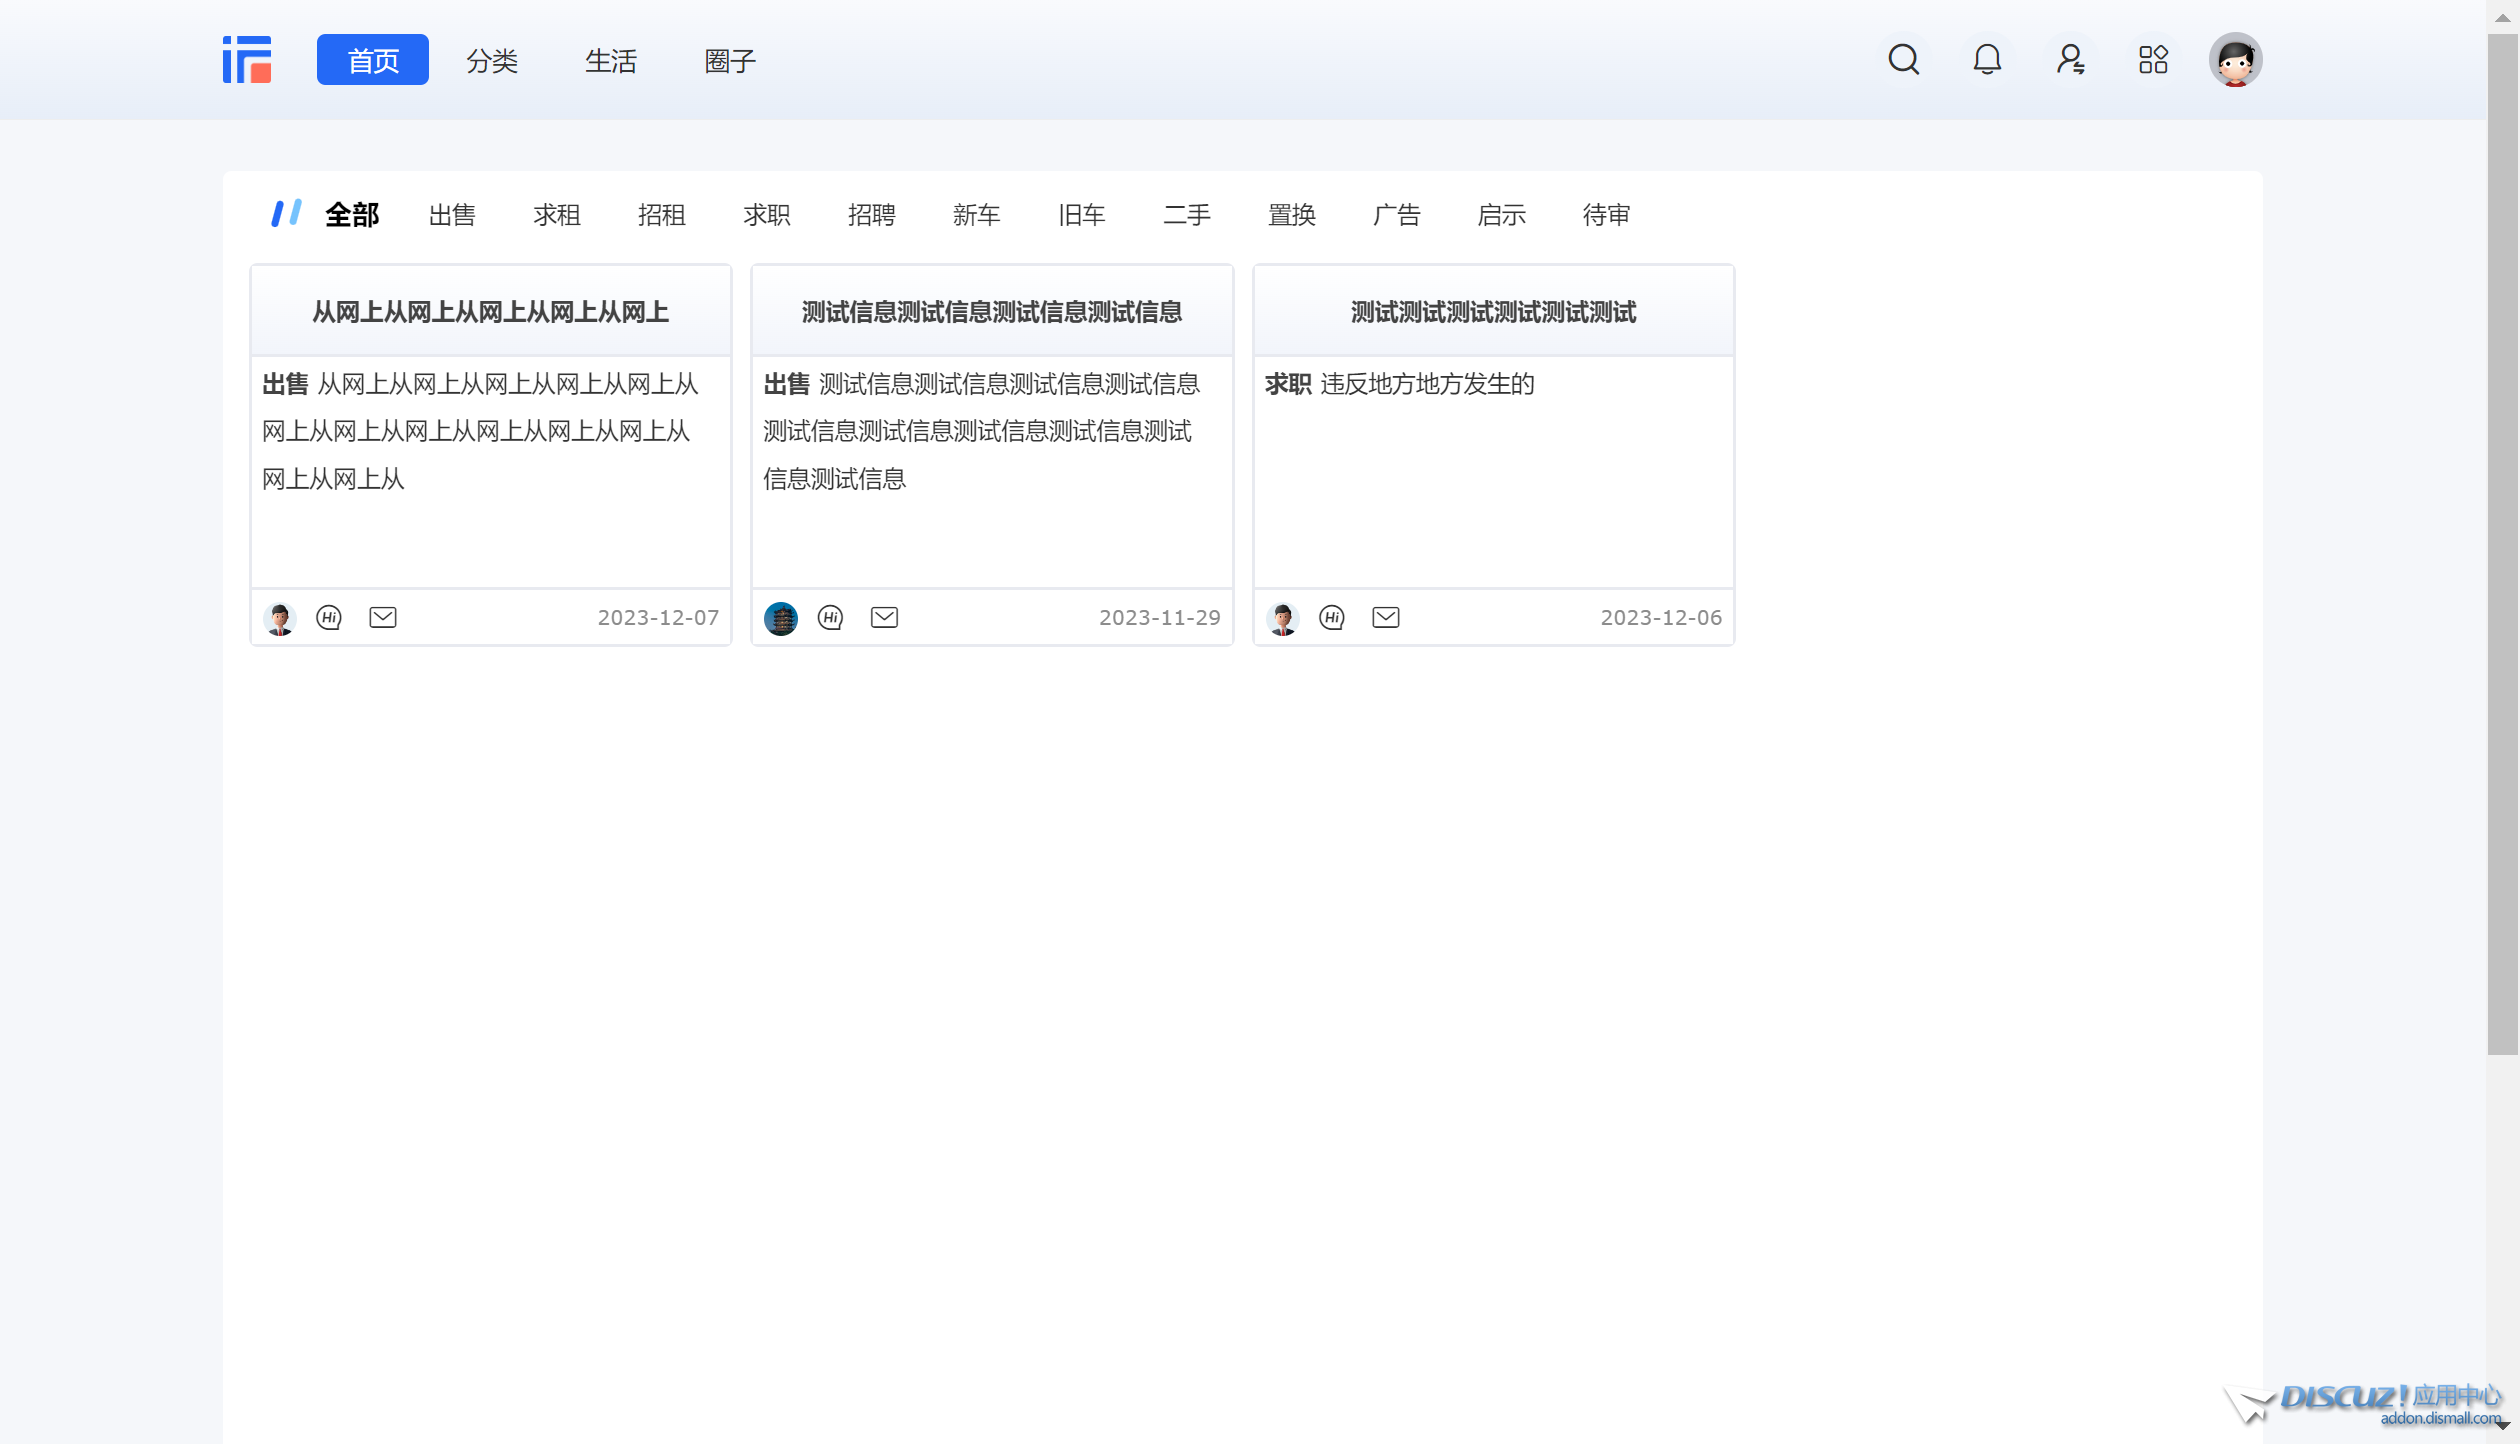Click Hi greeting icon on 2023-12-06 card
The height and width of the screenshot is (1444, 2520).
(1331, 618)
